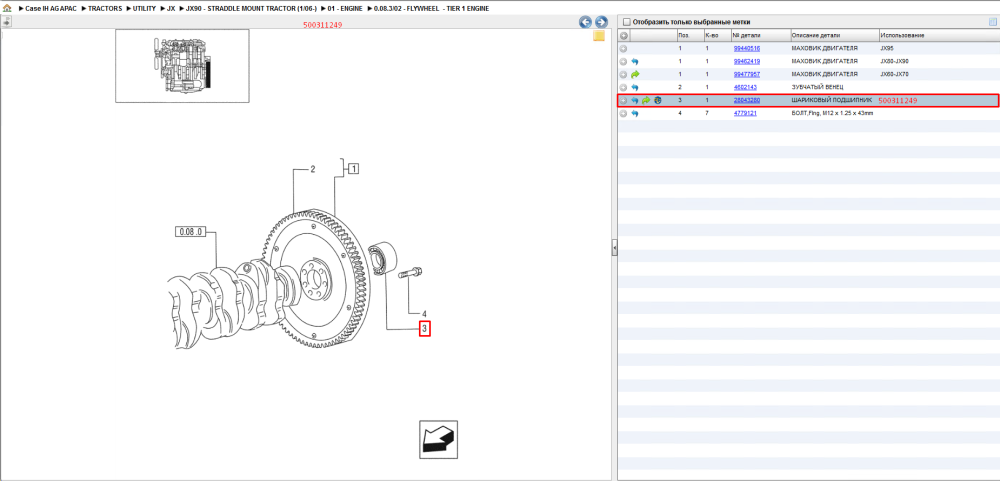Viewport: 1000px width, 481px height.
Task: Click blue replacement arrow on row 99462419
Action: [635, 62]
